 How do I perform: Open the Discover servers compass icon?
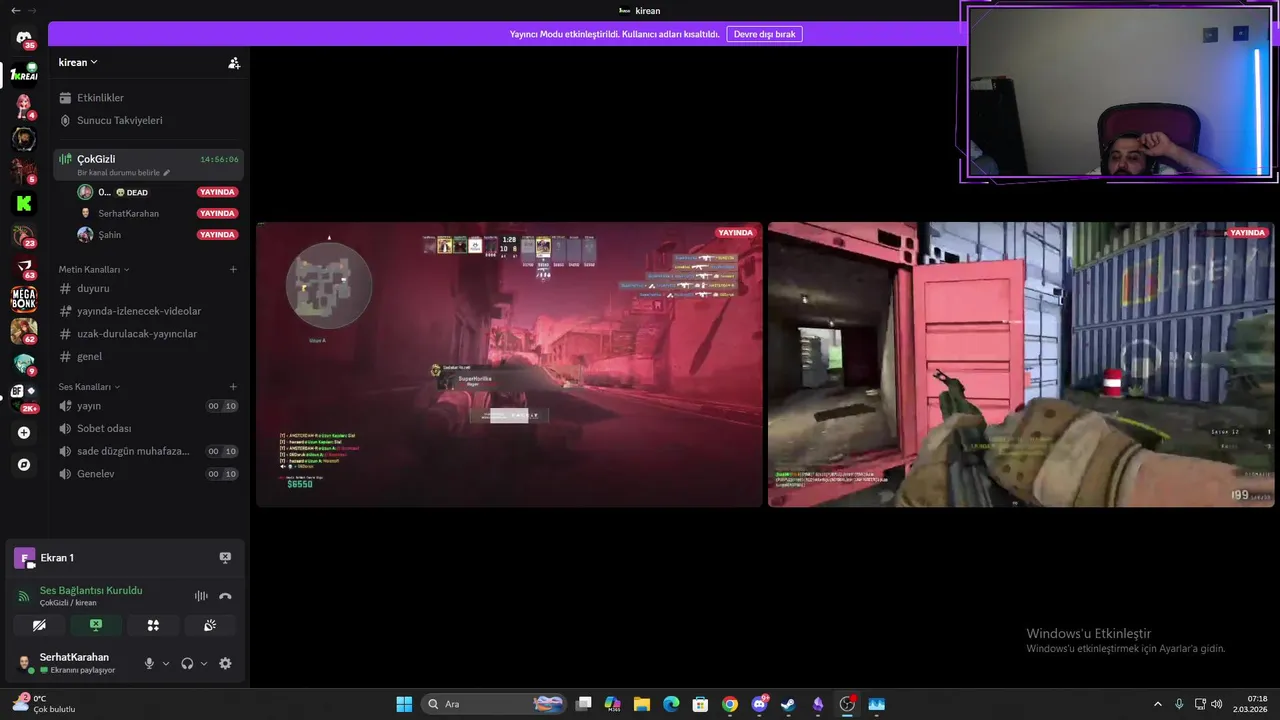point(24,465)
